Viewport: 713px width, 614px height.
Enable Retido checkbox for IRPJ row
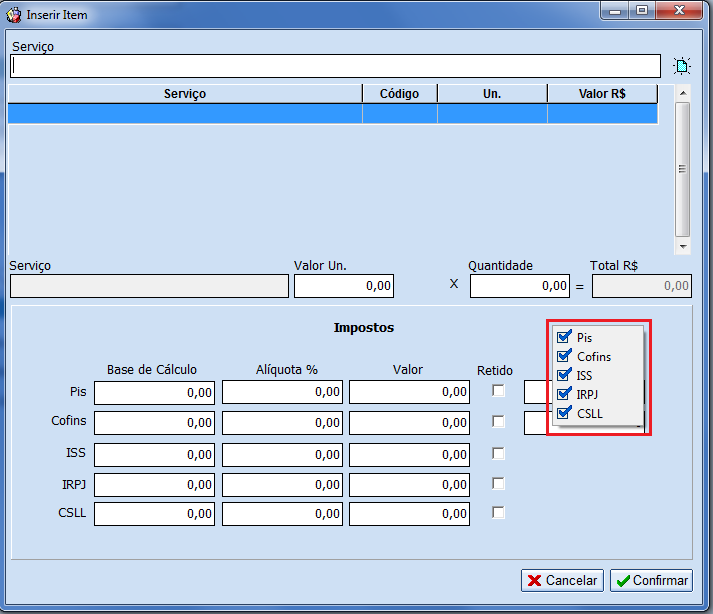(x=498, y=483)
